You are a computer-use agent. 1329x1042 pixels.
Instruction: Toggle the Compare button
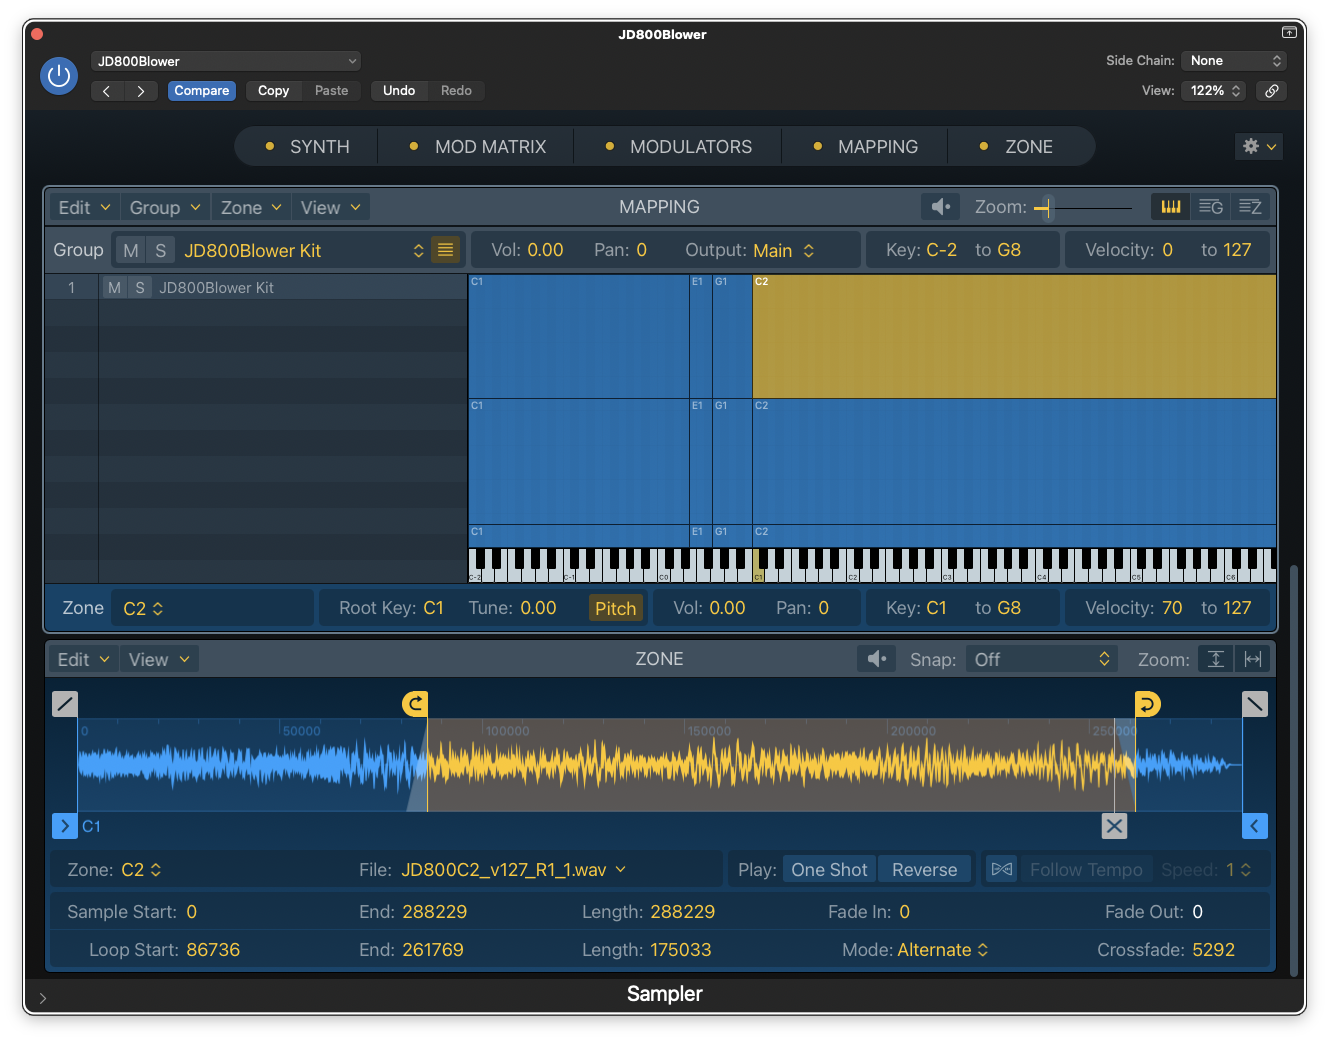point(202,91)
